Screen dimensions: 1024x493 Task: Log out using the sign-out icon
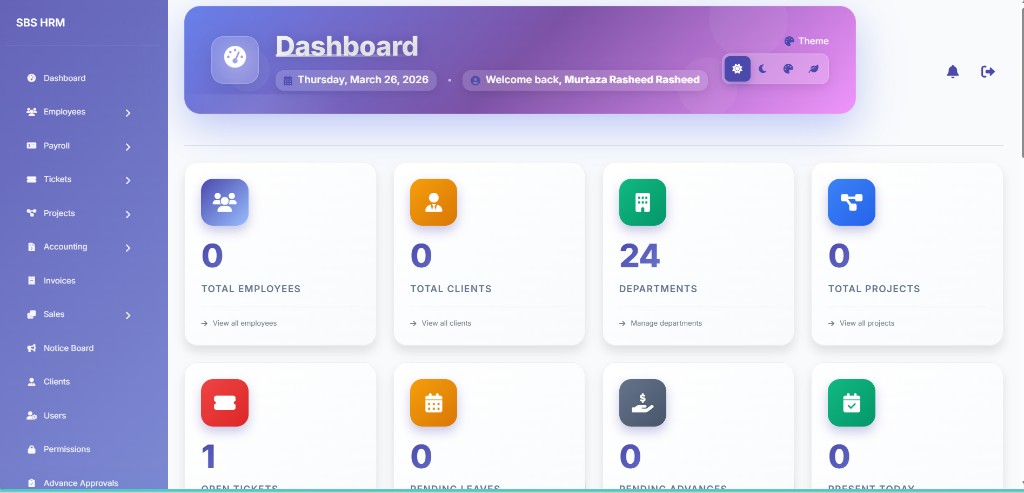[988, 72]
